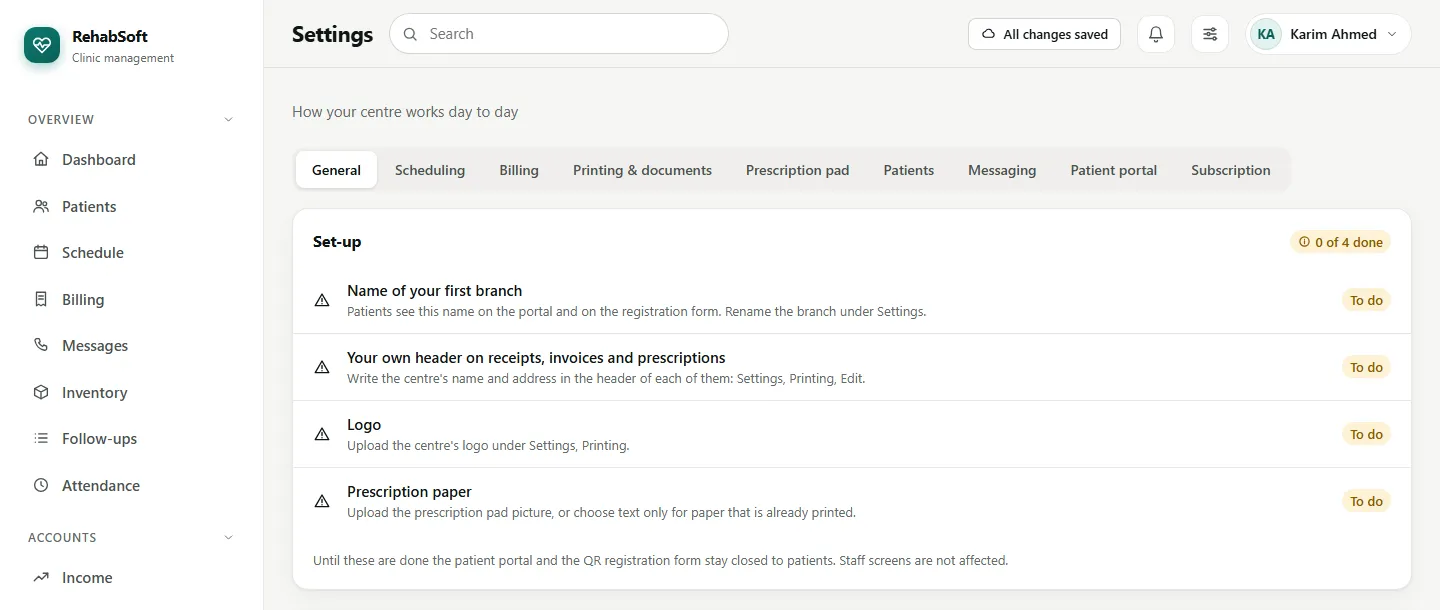Click the Karim Ahmed name text
1440x610 pixels.
coord(1333,34)
